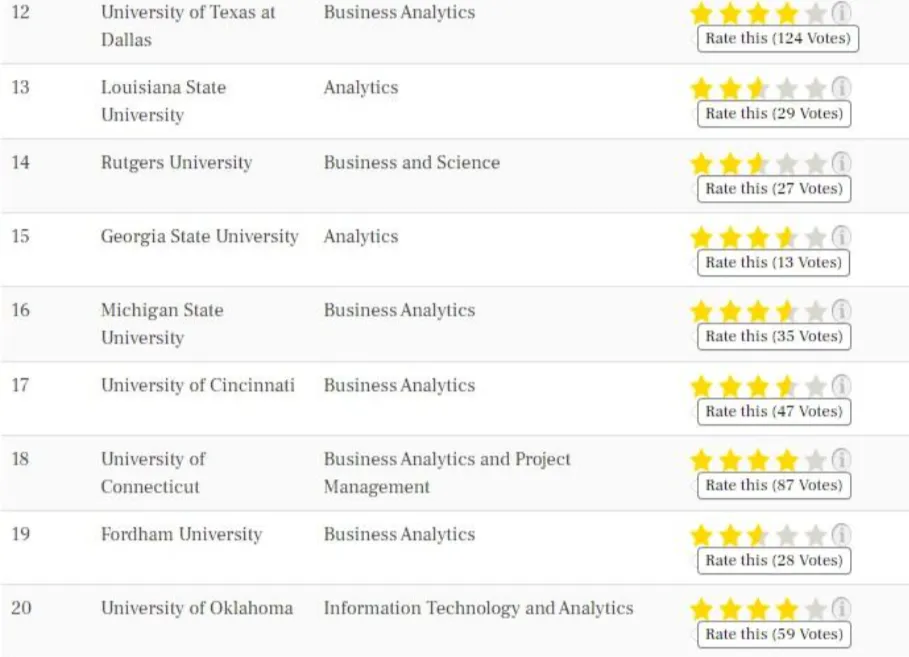Open rating info icon for Rutgers University
This screenshot has width=909, height=657.
click(842, 163)
